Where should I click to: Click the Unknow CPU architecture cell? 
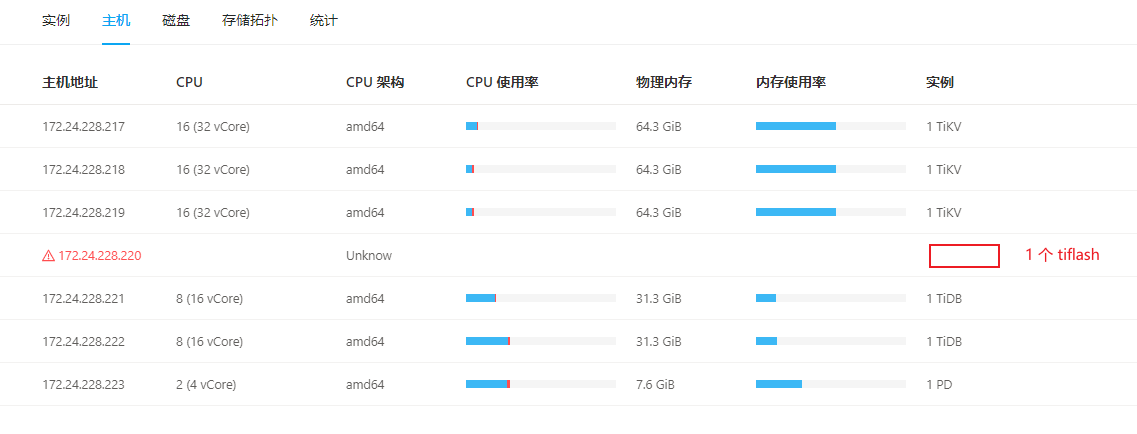pyautogui.click(x=369, y=256)
